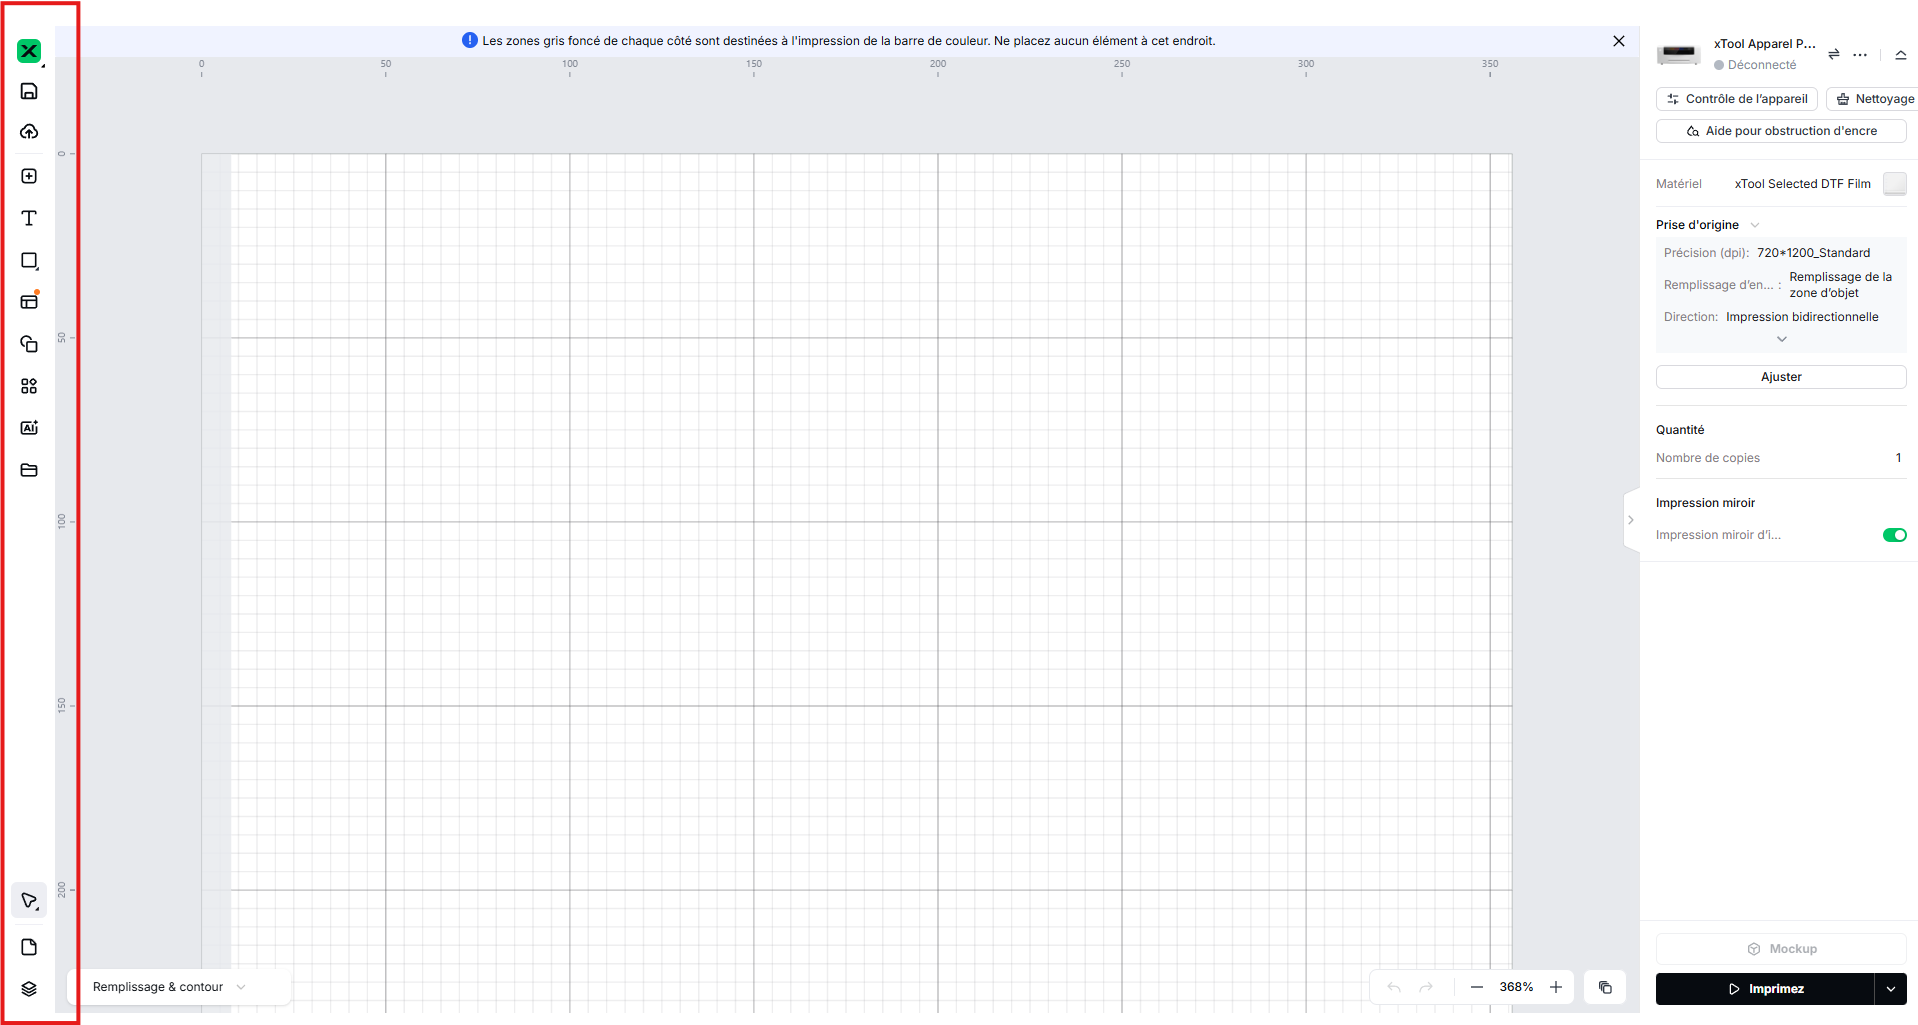Toggle the mirror print switch

tap(1894, 535)
